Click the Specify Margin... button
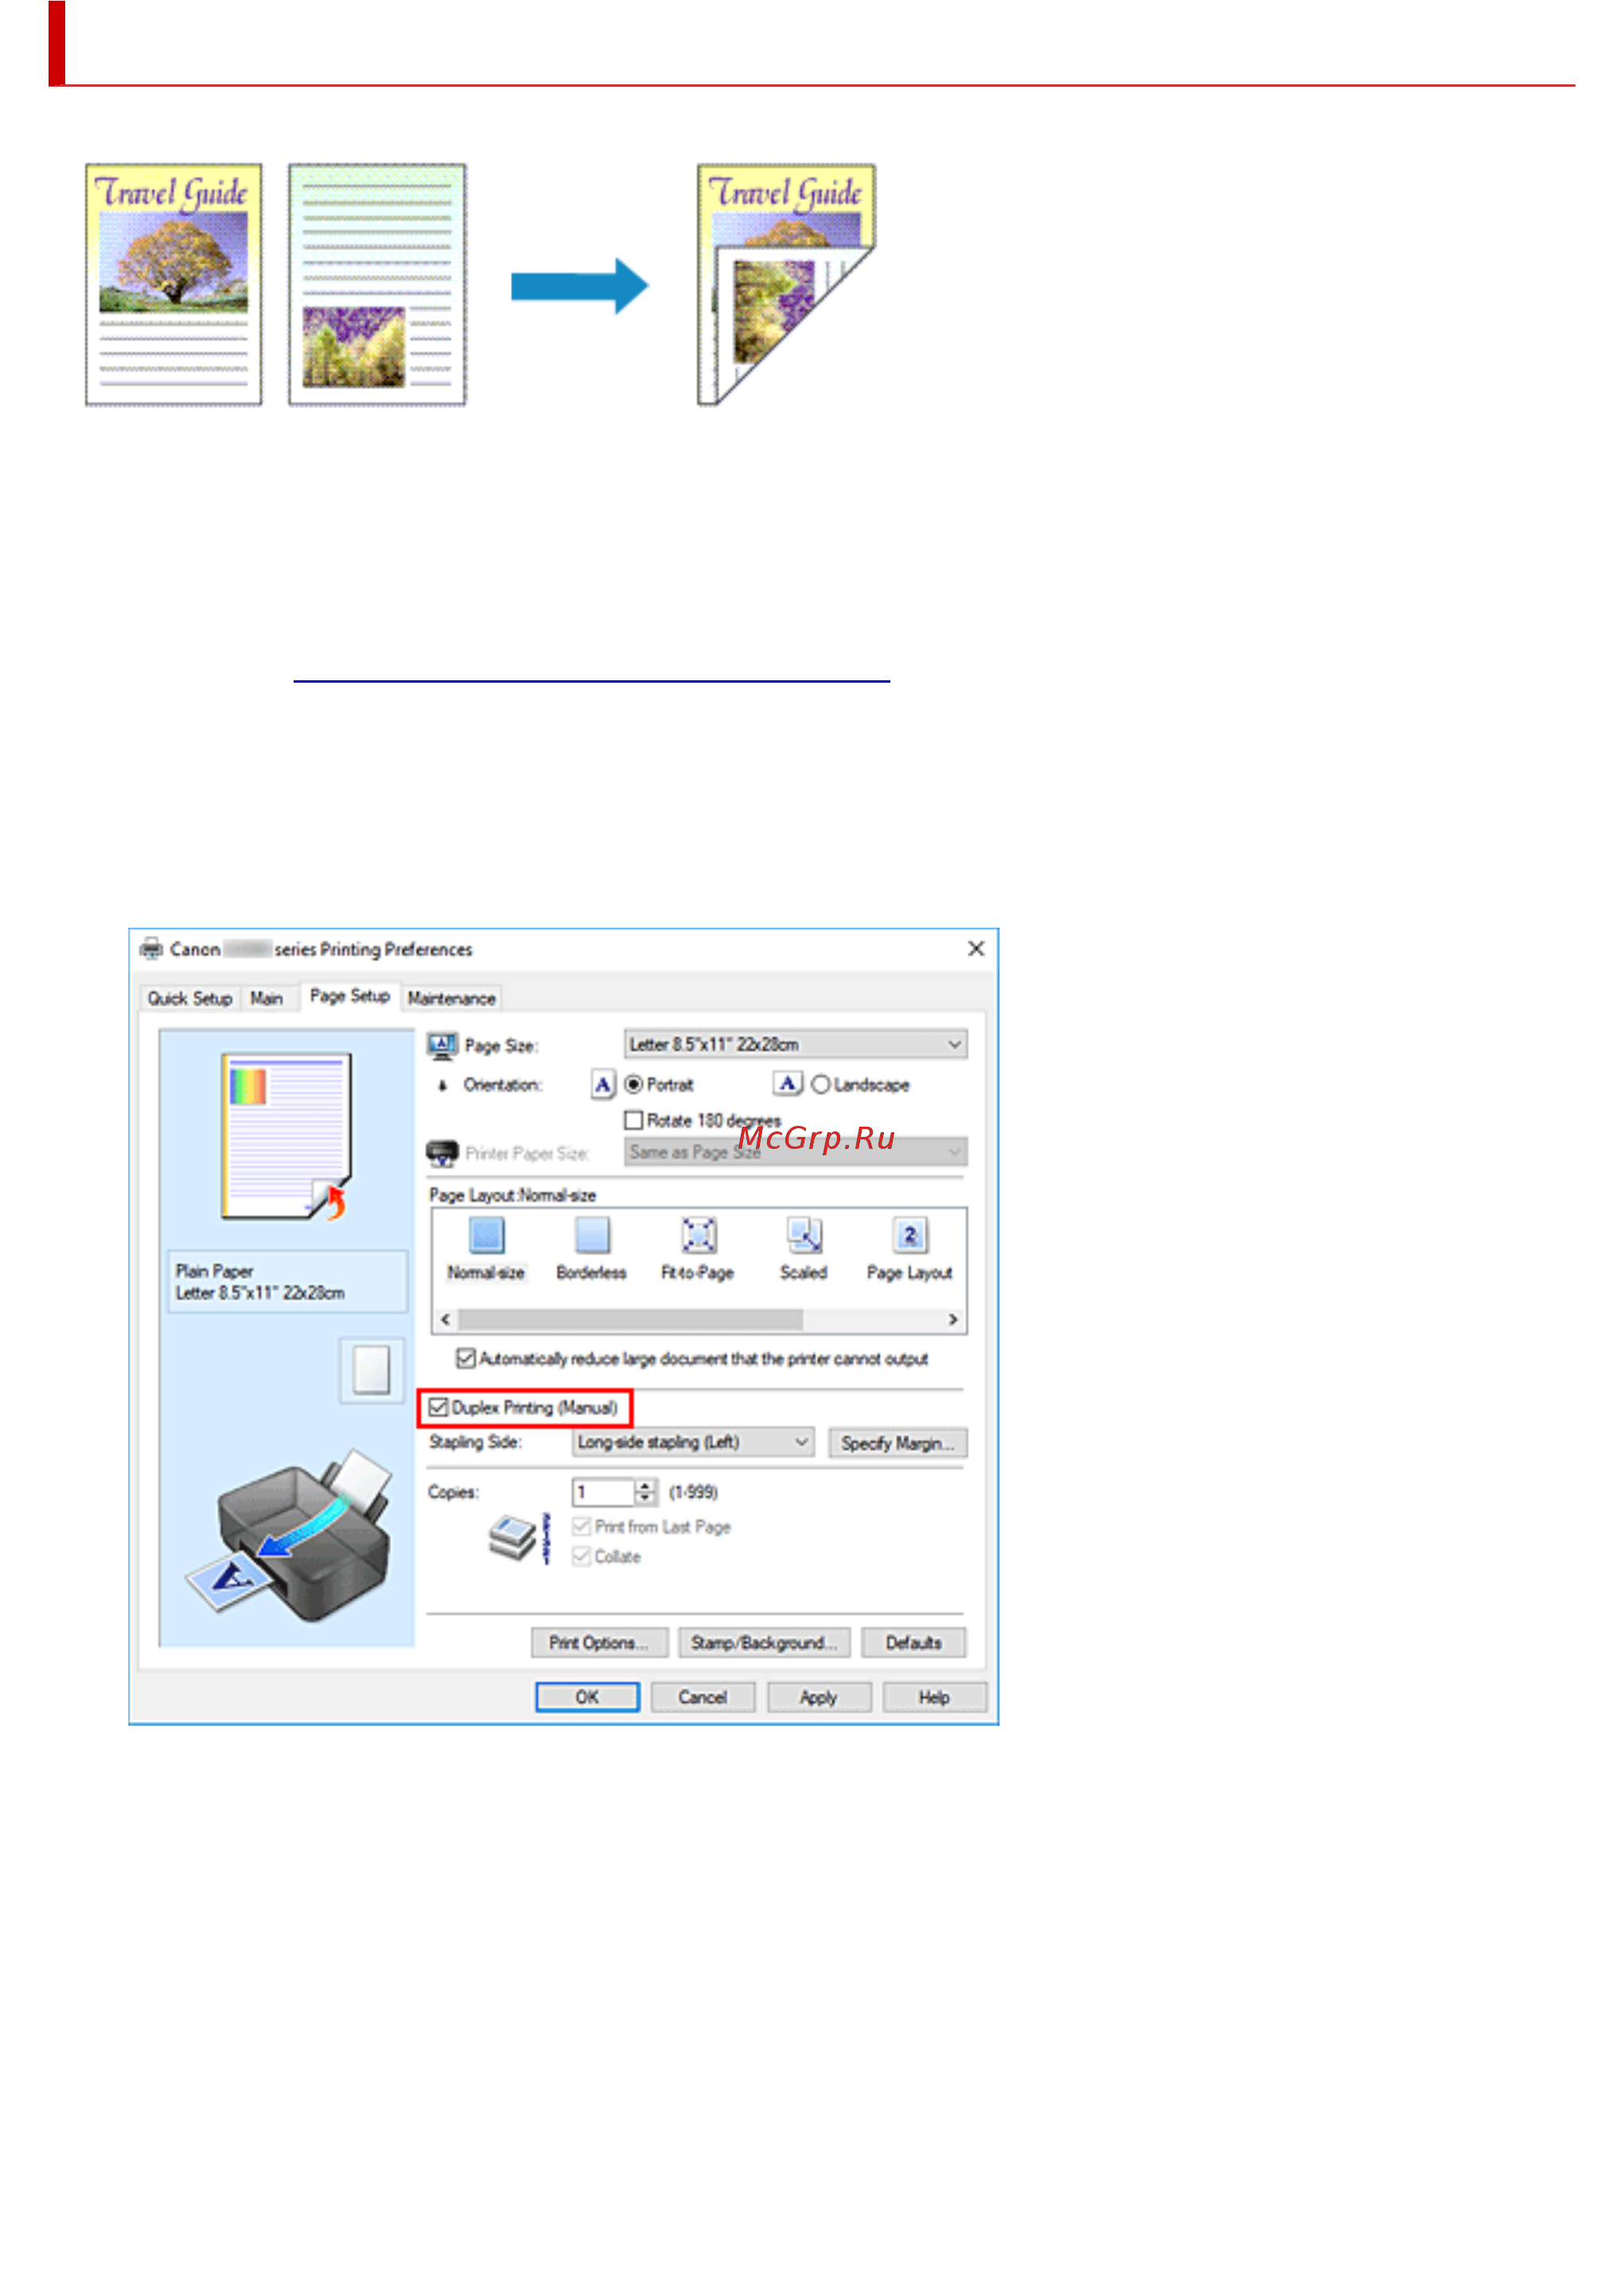 tap(897, 1443)
